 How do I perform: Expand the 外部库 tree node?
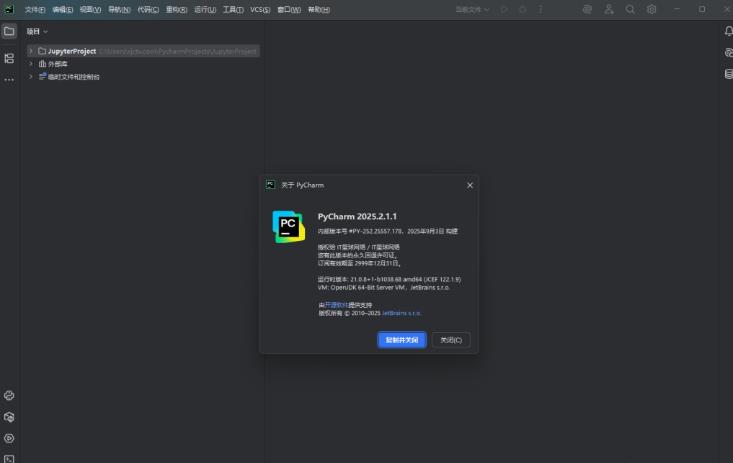(x=31, y=64)
